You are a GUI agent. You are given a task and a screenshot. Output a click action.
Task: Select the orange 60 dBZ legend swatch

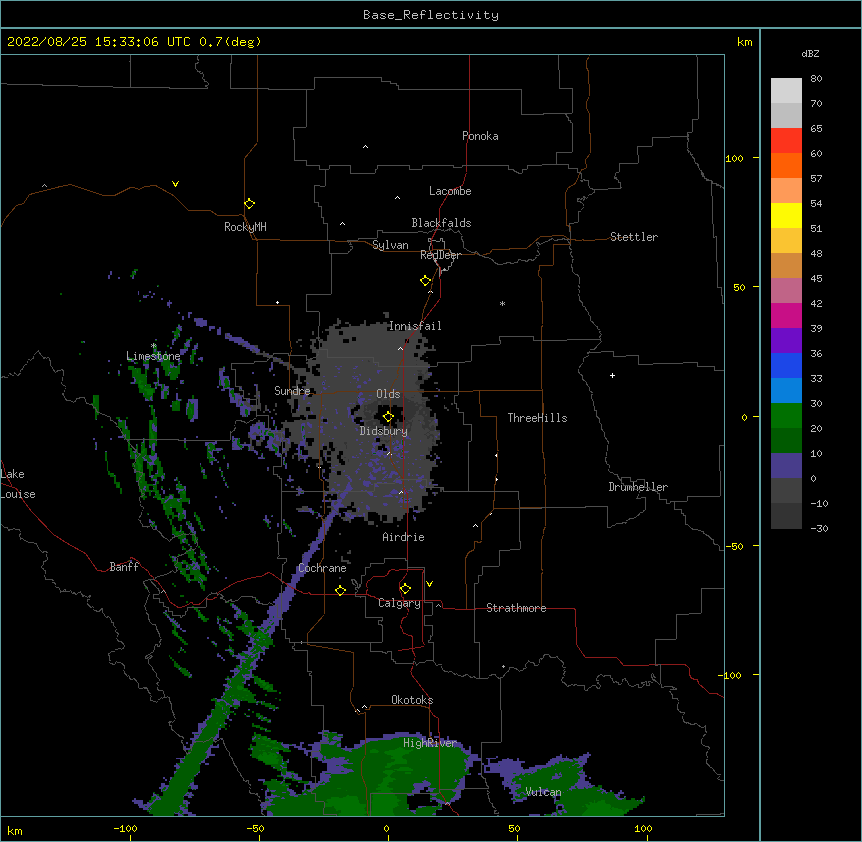tap(786, 165)
